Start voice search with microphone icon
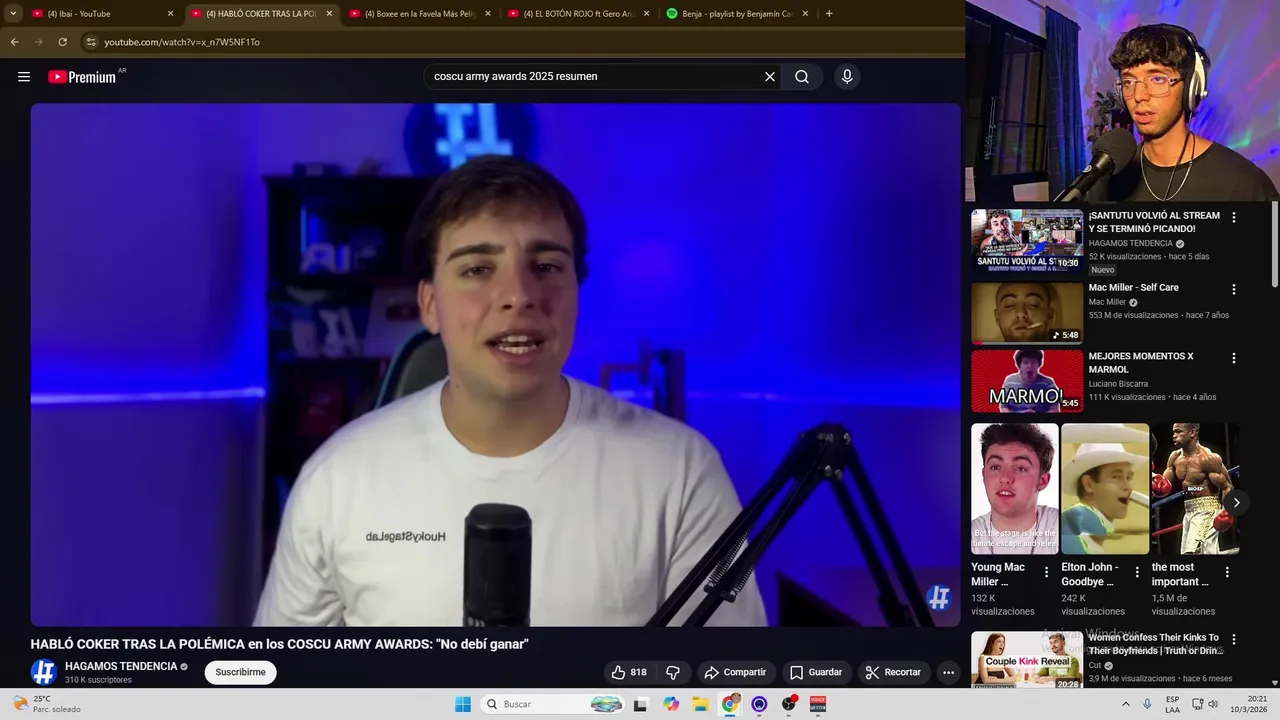 pos(847,77)
